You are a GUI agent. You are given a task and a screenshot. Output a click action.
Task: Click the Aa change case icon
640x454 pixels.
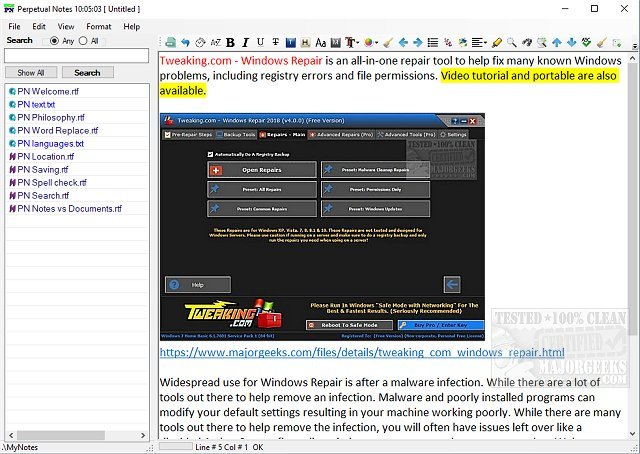tap(320, 42)
